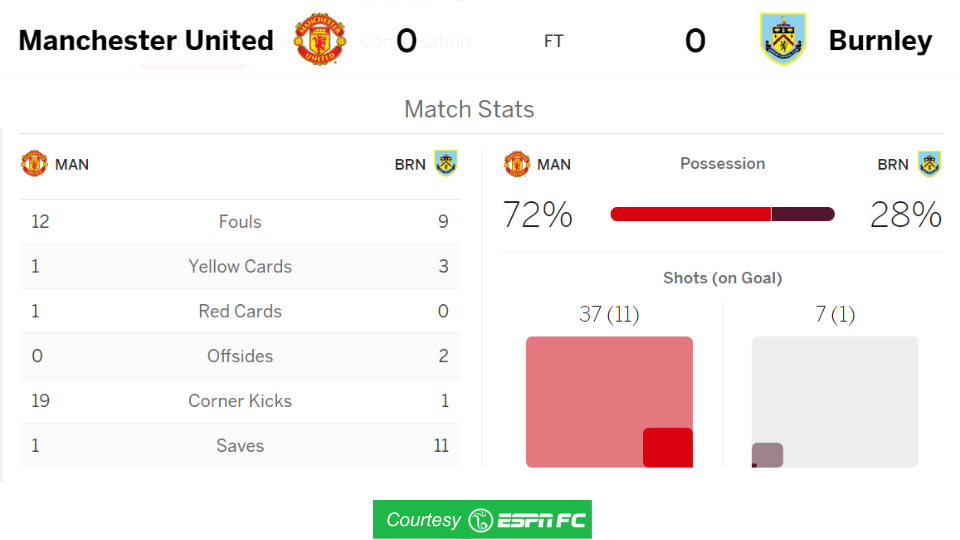Image resolution: width=960 pixels, height=540 pixels.
Task: Click the FT match status label
Action: coord(553,41)
